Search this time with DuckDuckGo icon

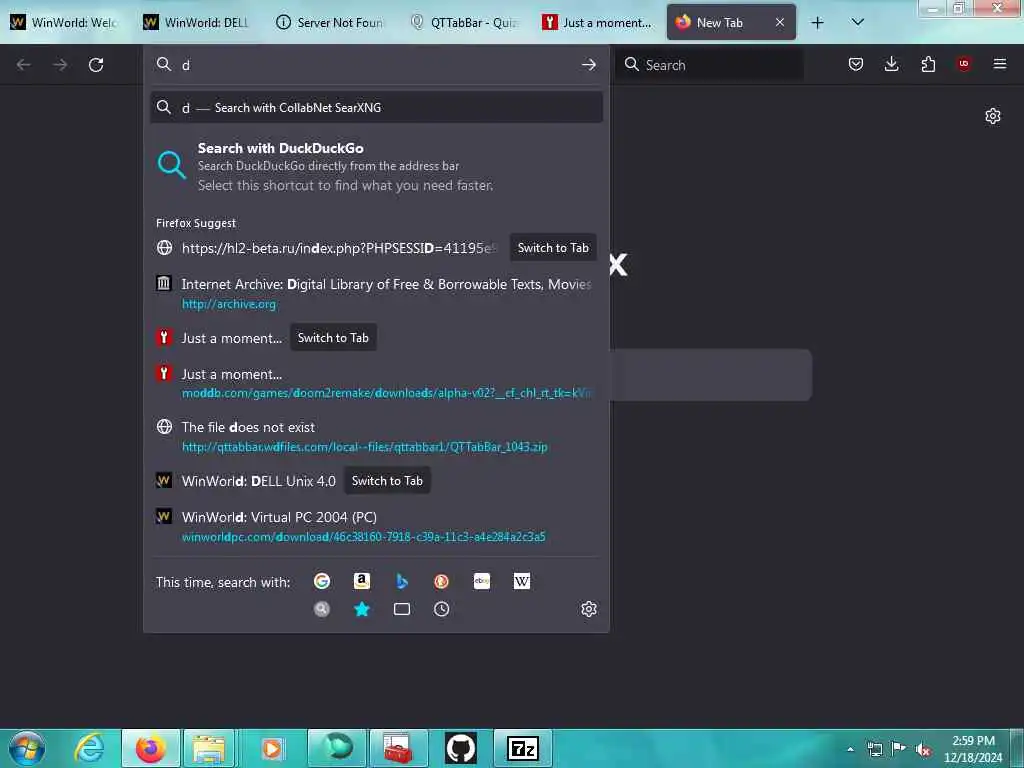coord(441,581)
